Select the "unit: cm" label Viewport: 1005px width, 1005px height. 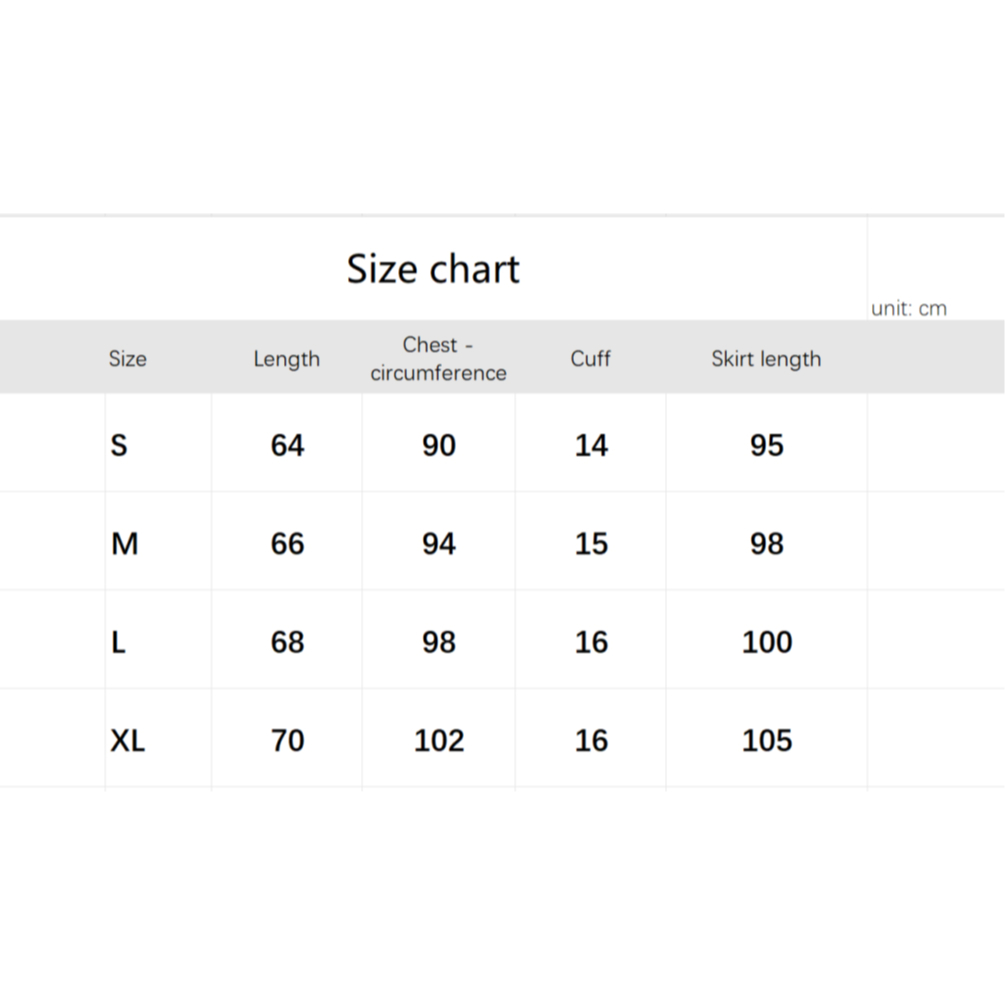(x=908, y=308)
